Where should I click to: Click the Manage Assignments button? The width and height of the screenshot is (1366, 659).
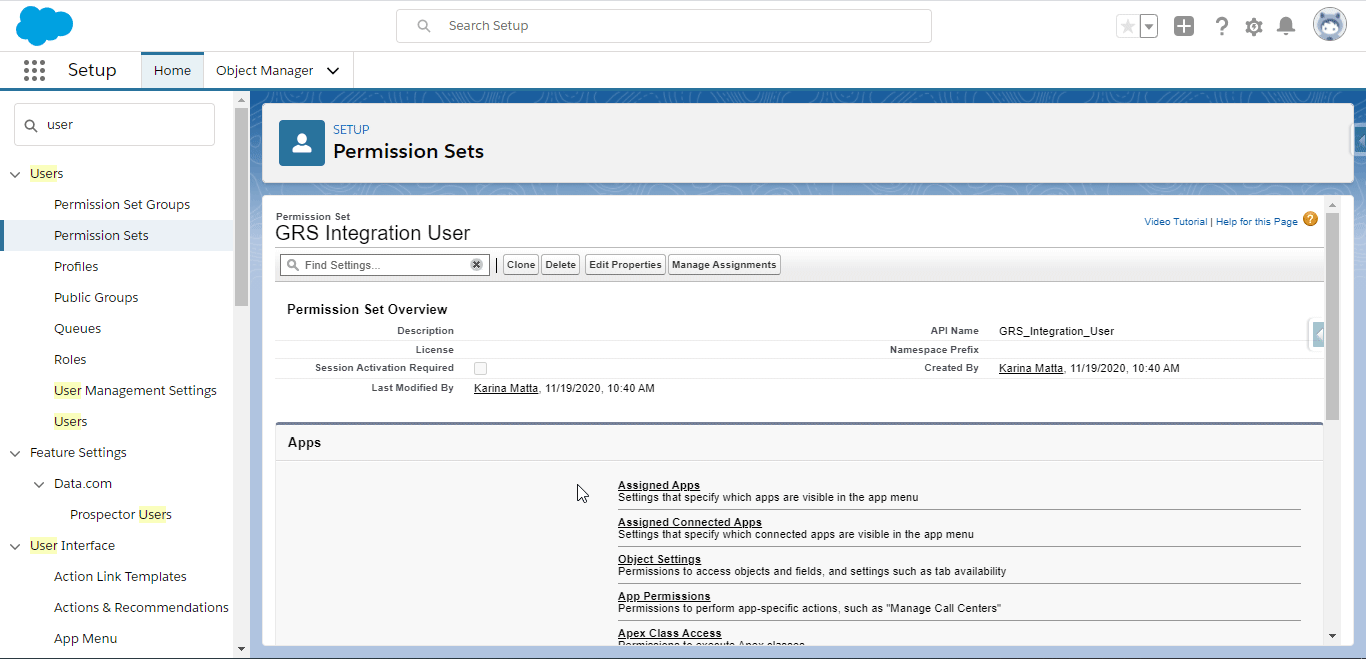[724, 265]
